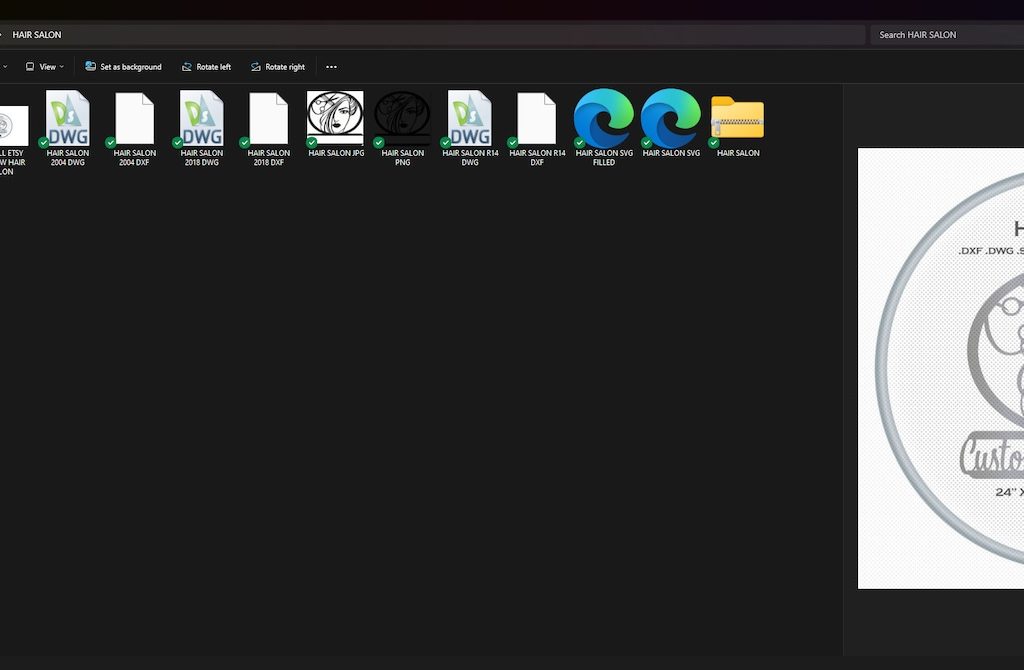Click the preview pane image

(941, 368)
